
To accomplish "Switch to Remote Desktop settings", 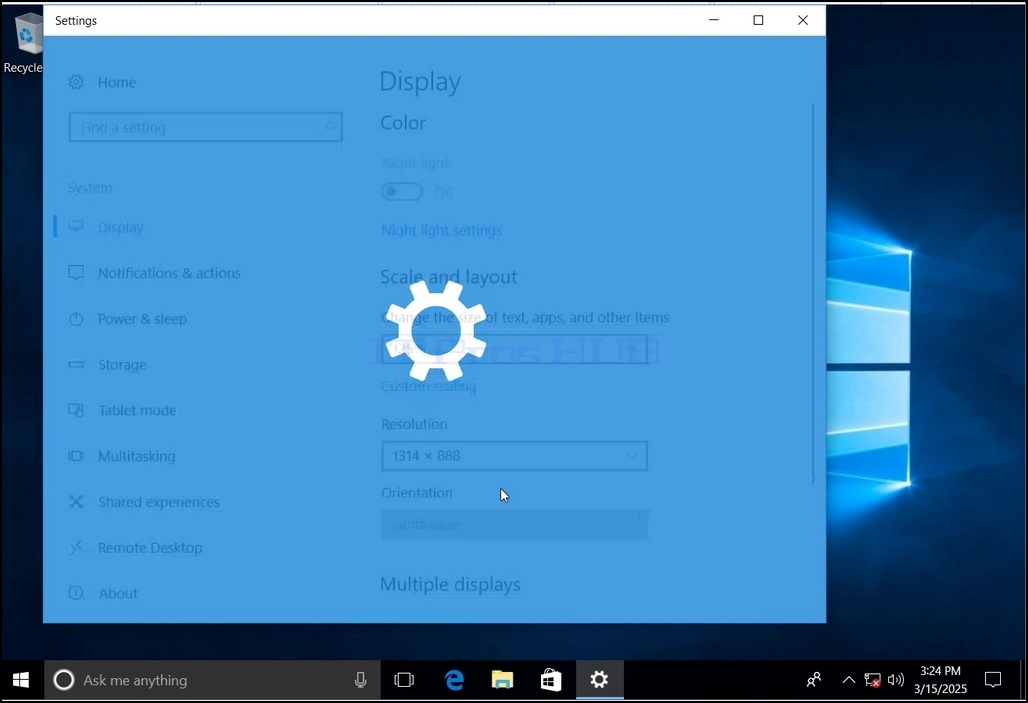I will click(150, 548).
